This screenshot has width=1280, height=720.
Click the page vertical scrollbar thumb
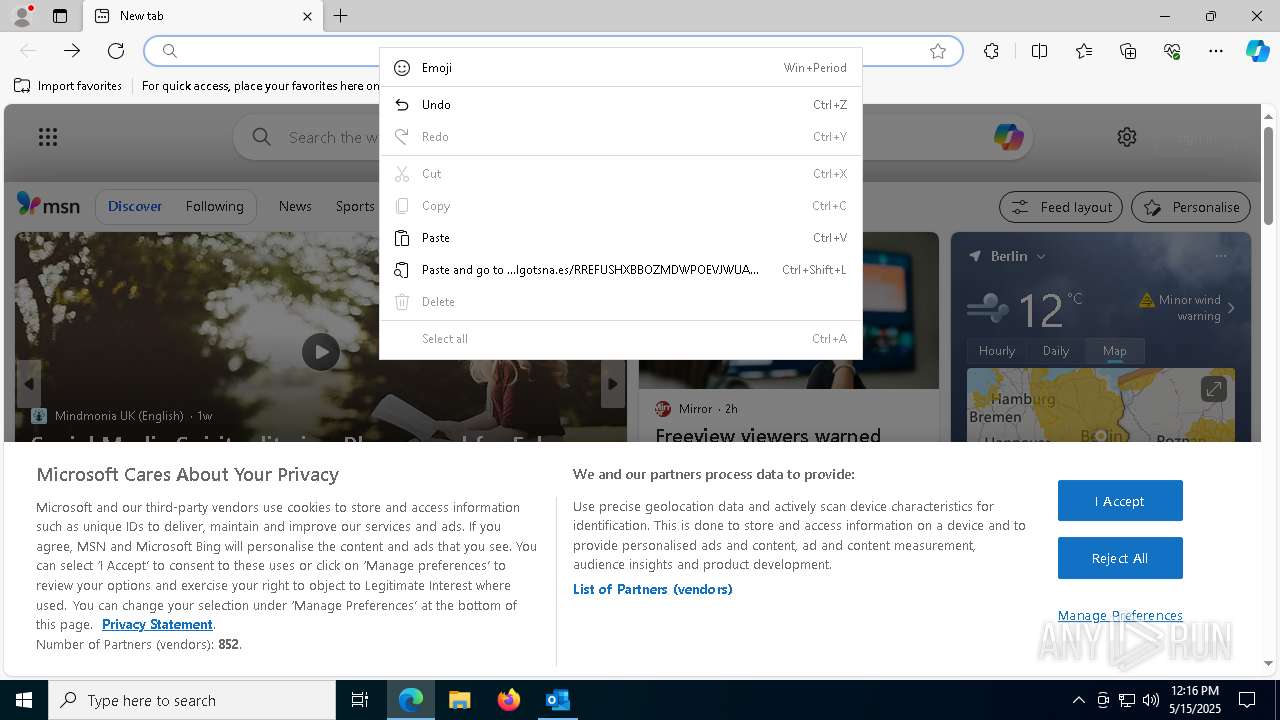pyautogui.click(x=1269, y=175)
